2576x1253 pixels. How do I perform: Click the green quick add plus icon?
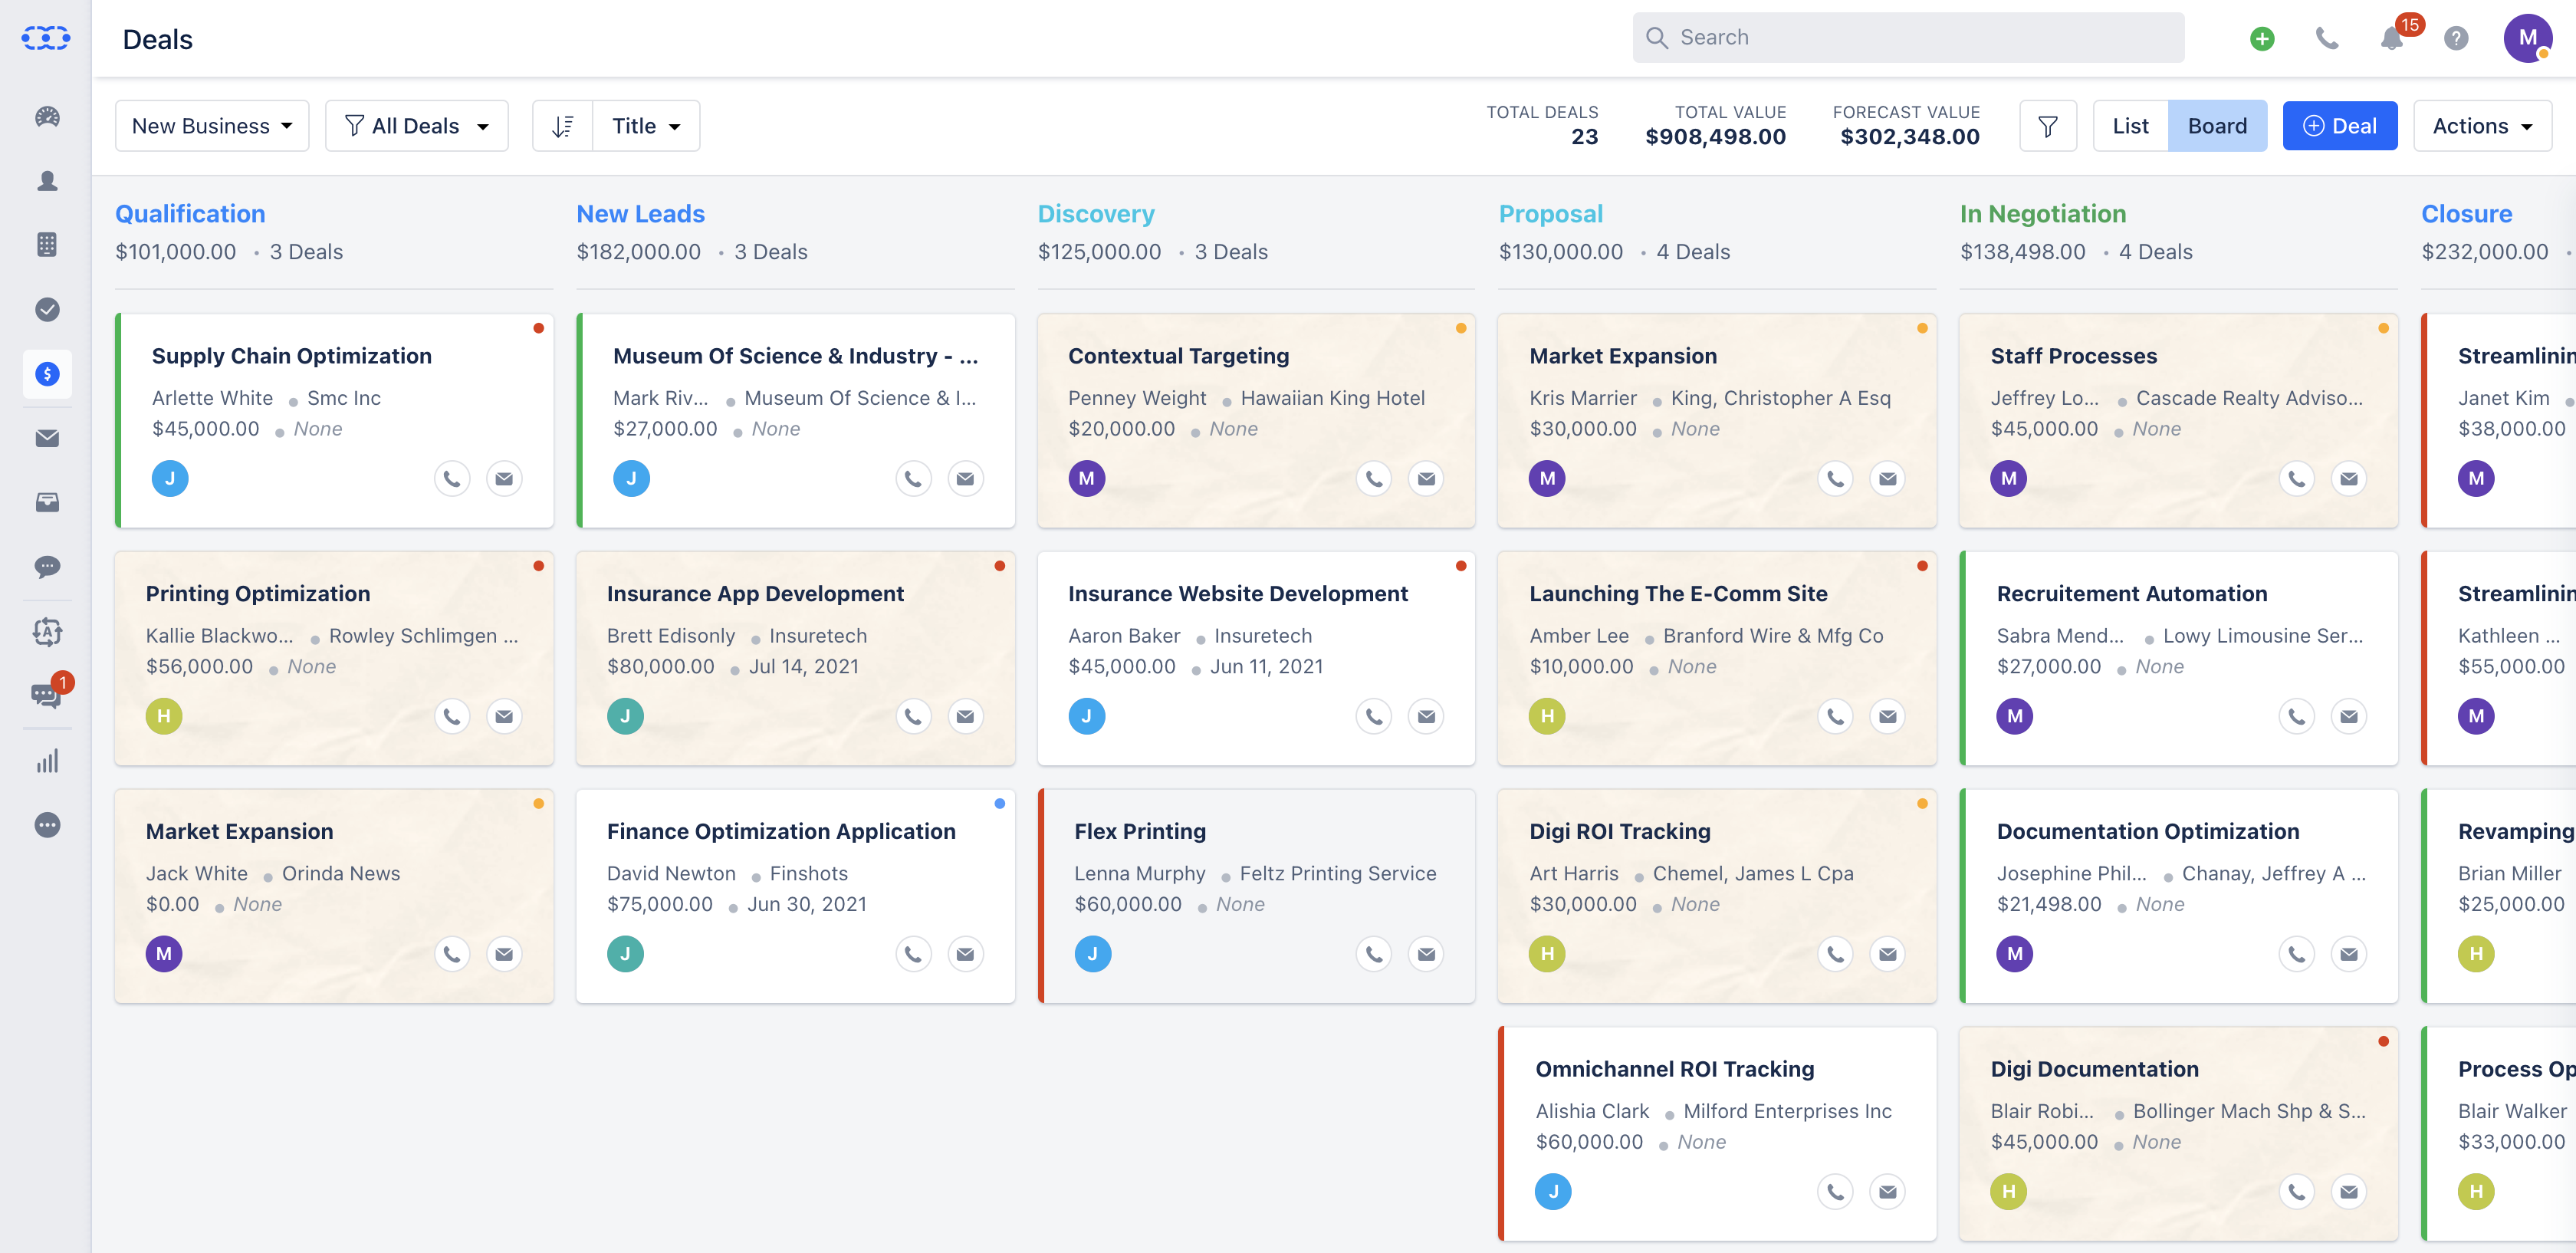[x=2262, y=38]
